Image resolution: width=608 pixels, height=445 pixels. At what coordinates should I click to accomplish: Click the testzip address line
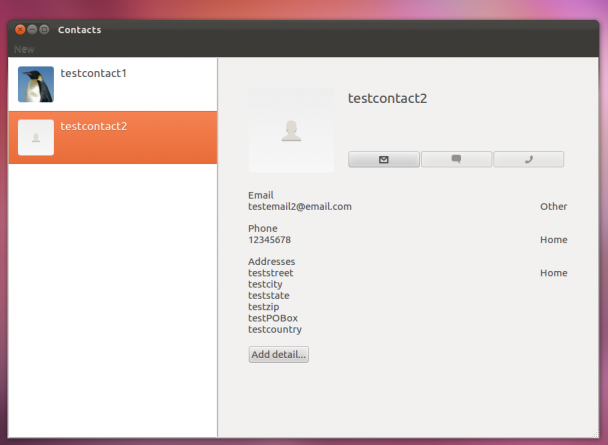tap(264, 307)
